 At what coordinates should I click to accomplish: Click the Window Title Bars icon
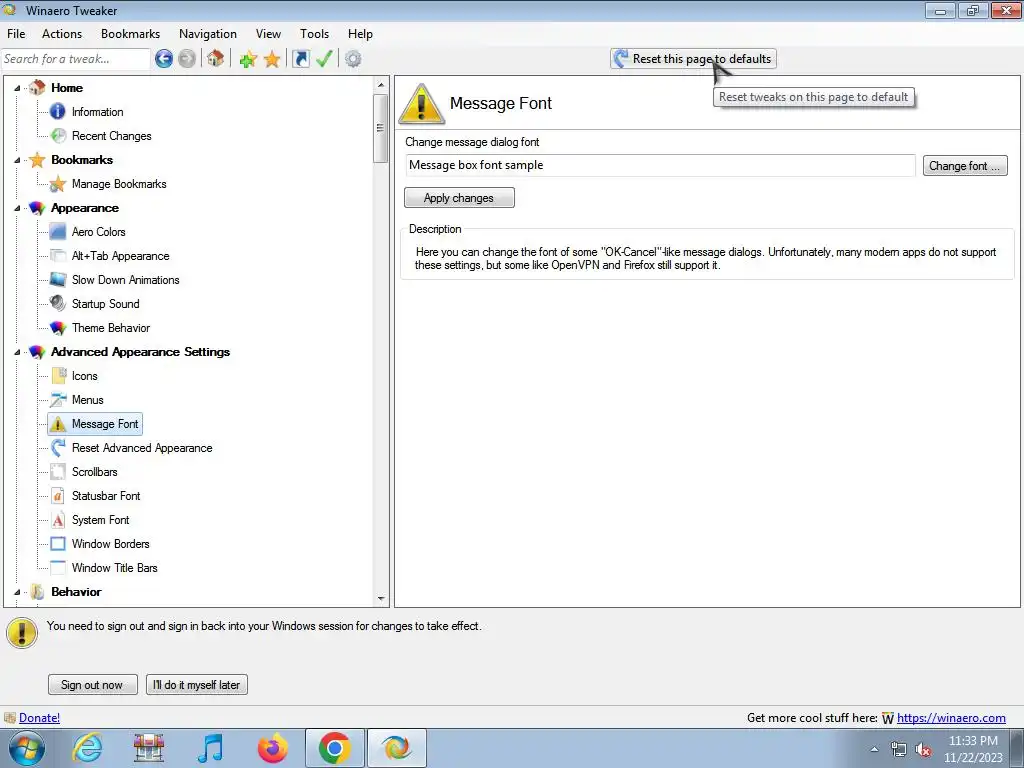click(58, 568)
